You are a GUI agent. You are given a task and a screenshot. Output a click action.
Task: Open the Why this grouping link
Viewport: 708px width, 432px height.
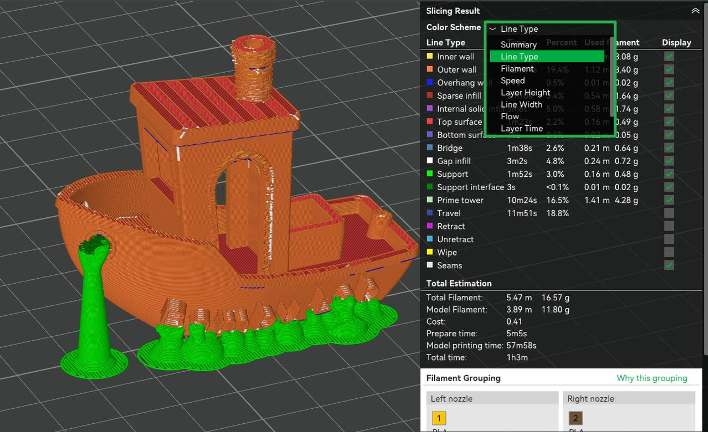coord(652,378)
